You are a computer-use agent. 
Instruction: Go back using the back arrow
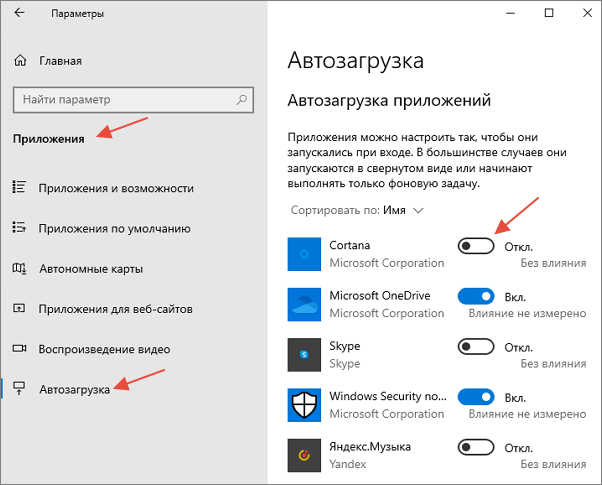click(19, 13)
